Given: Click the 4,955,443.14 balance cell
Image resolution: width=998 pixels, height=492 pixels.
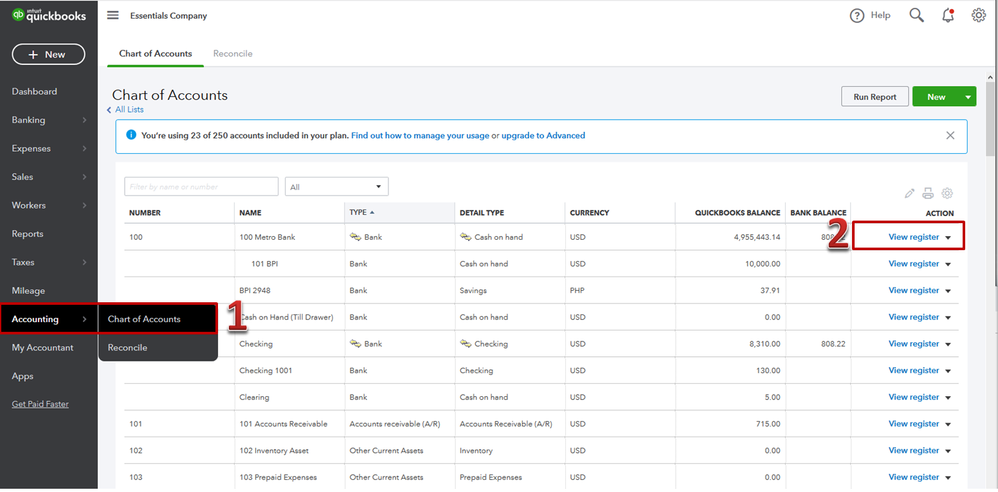Looking at the screenshot, I should point(756,237).
